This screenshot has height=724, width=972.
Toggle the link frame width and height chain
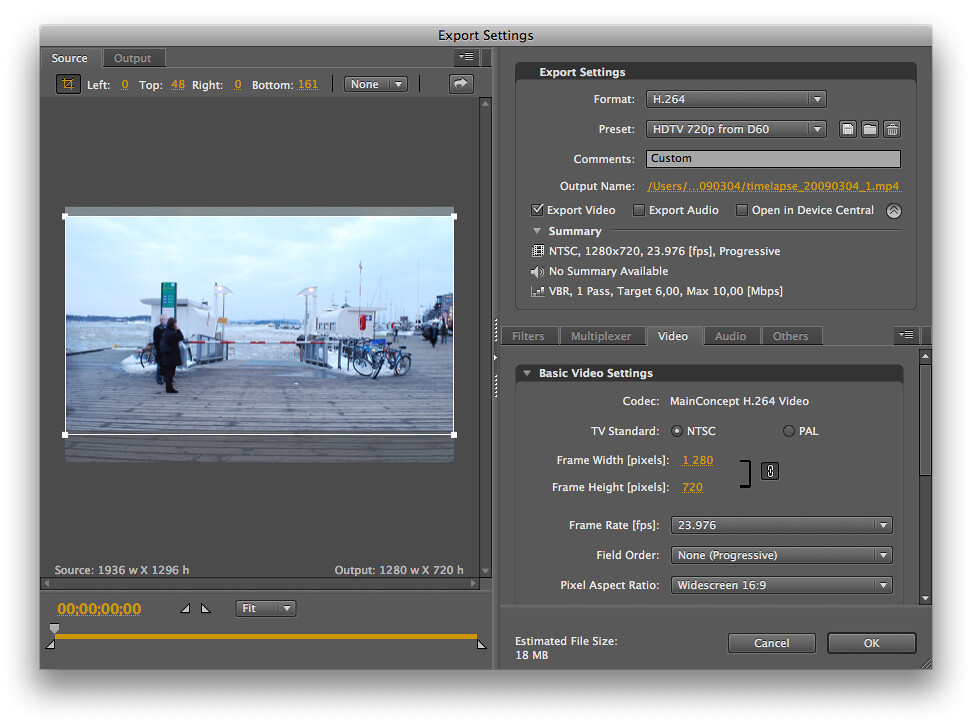coord(769,470)
